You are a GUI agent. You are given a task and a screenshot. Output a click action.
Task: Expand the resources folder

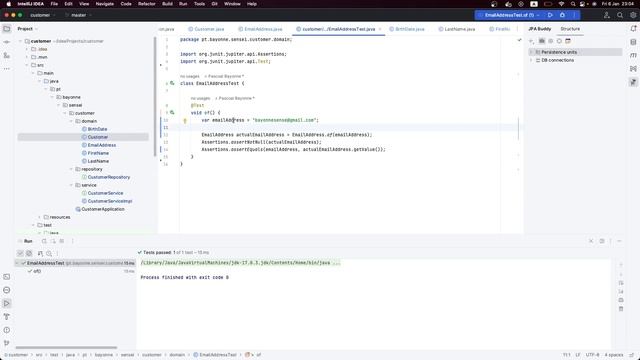coord(40,218)
